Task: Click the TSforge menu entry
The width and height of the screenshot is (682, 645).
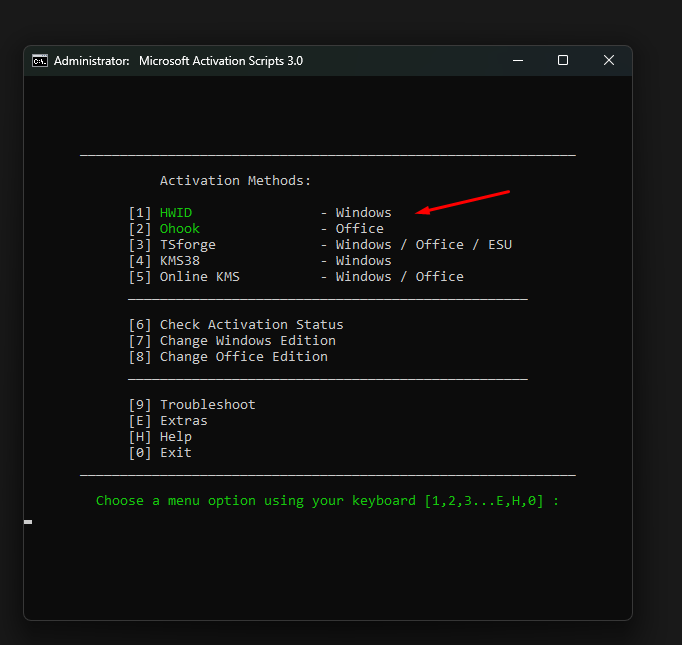Action: pos(187,245)
